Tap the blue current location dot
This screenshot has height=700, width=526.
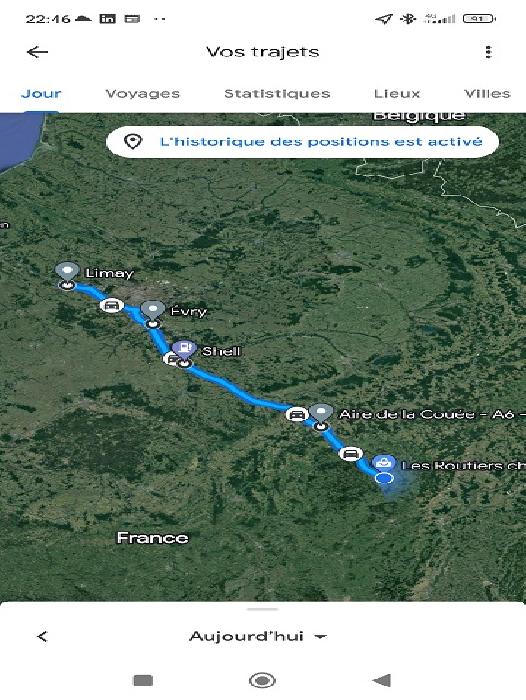pos(384,478)
